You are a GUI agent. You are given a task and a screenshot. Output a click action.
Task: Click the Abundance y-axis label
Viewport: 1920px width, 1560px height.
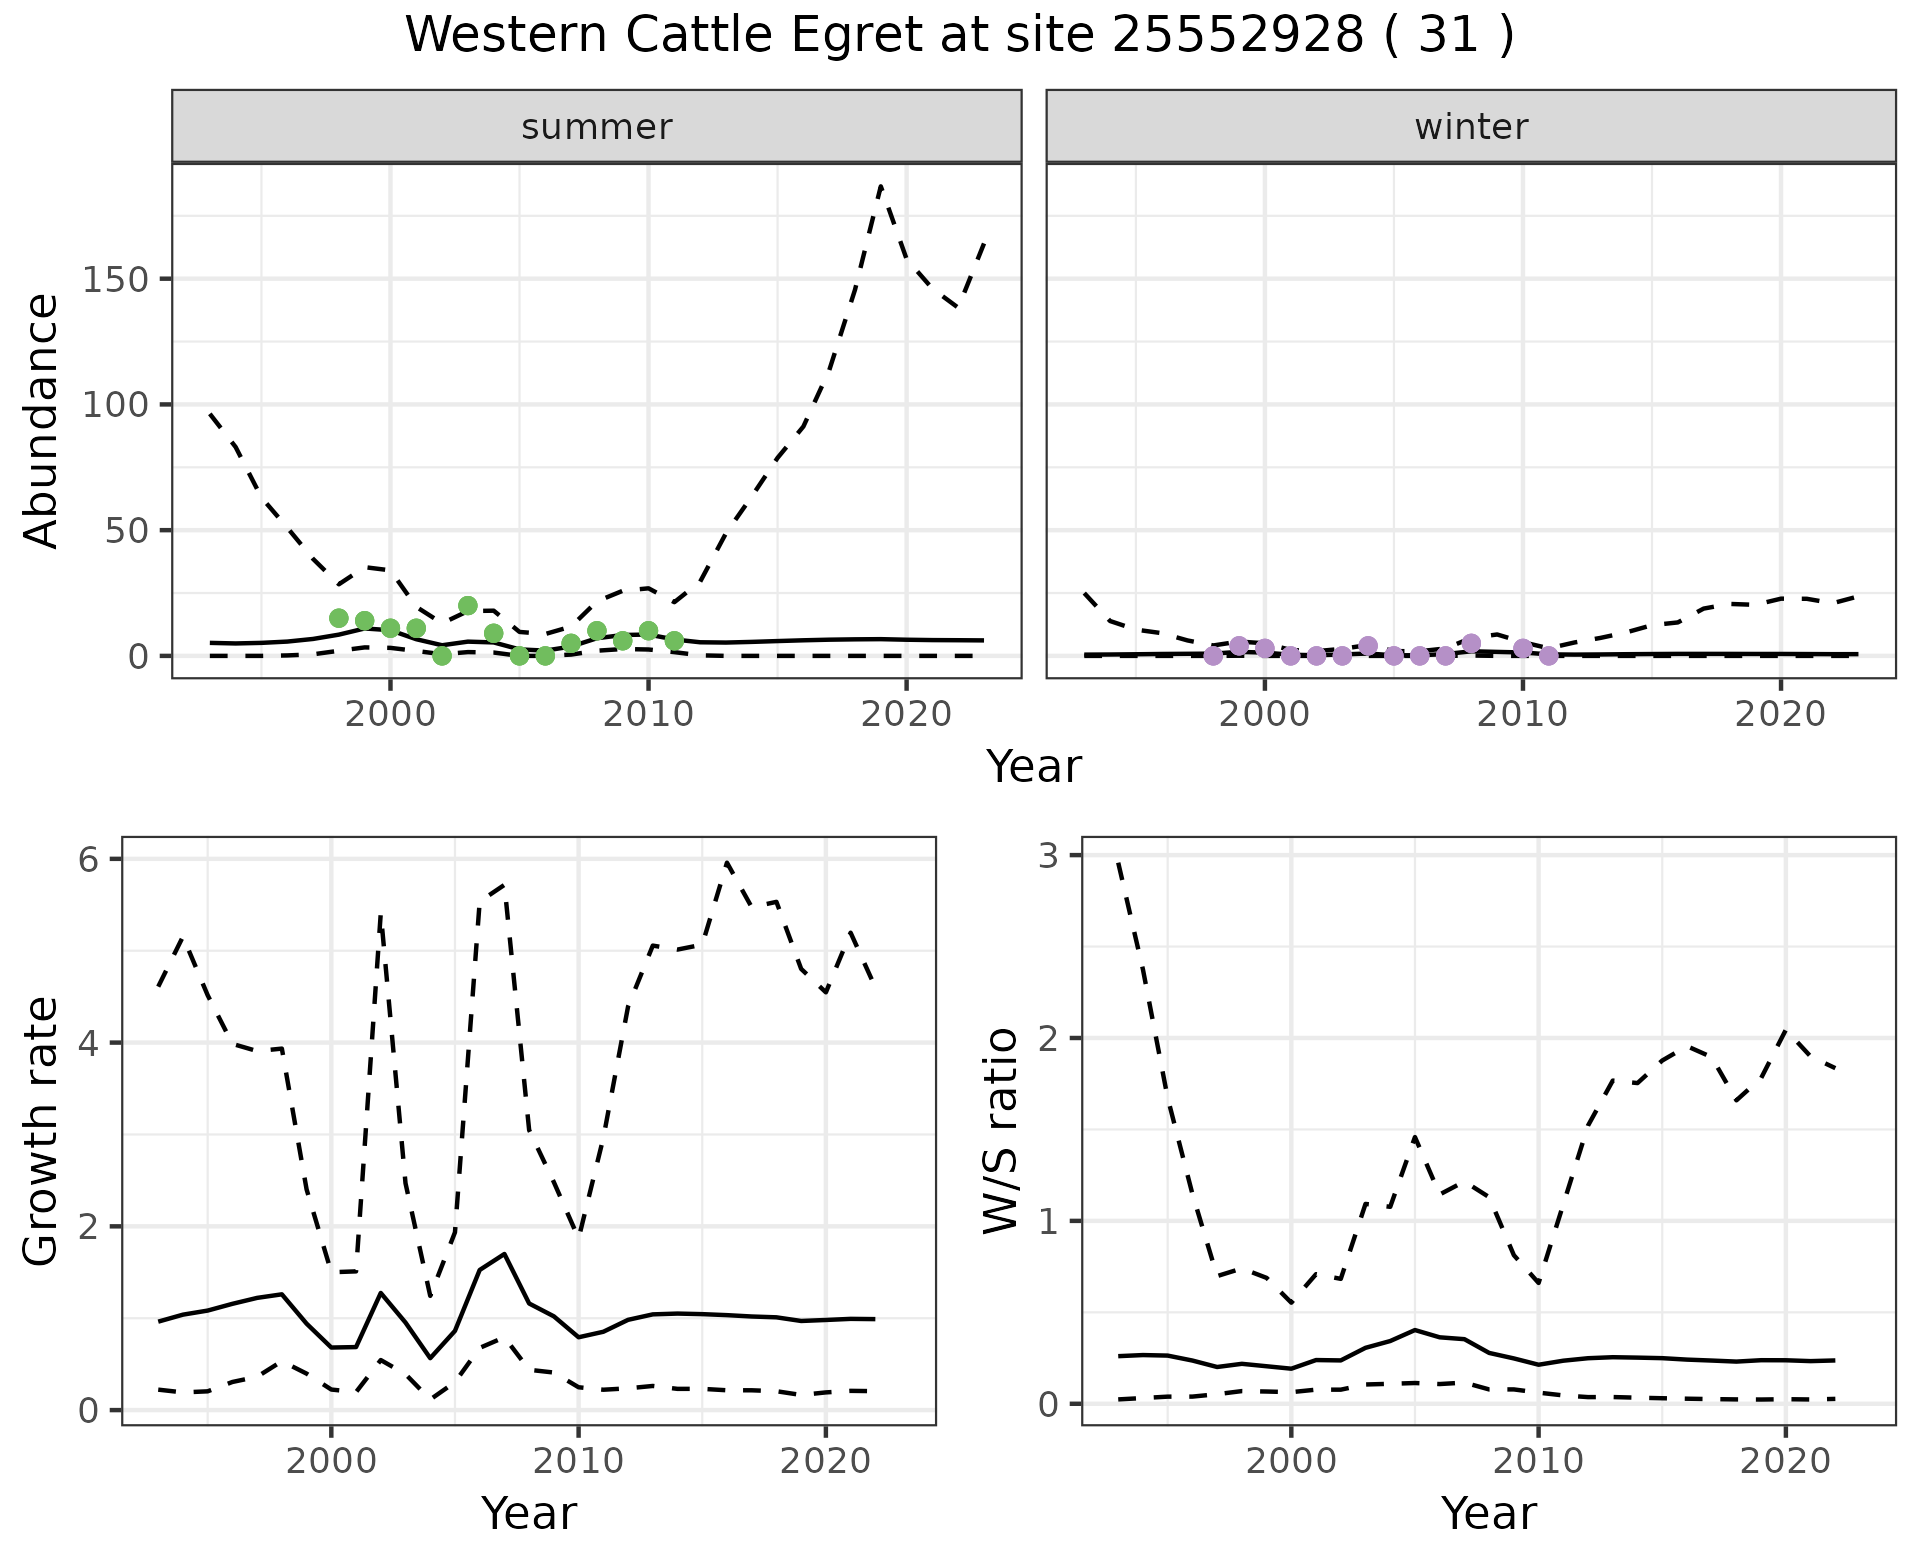coord(41,420)
